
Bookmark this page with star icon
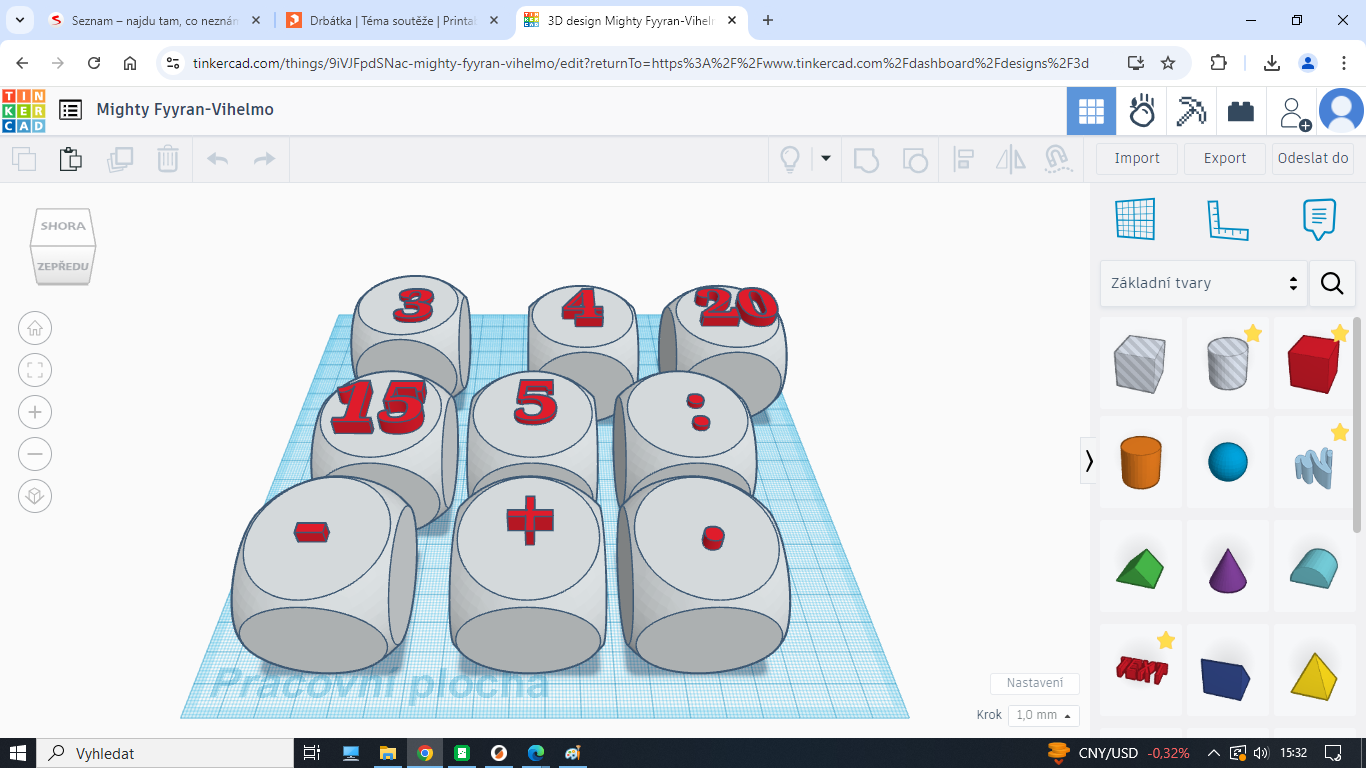[1167, 63]
